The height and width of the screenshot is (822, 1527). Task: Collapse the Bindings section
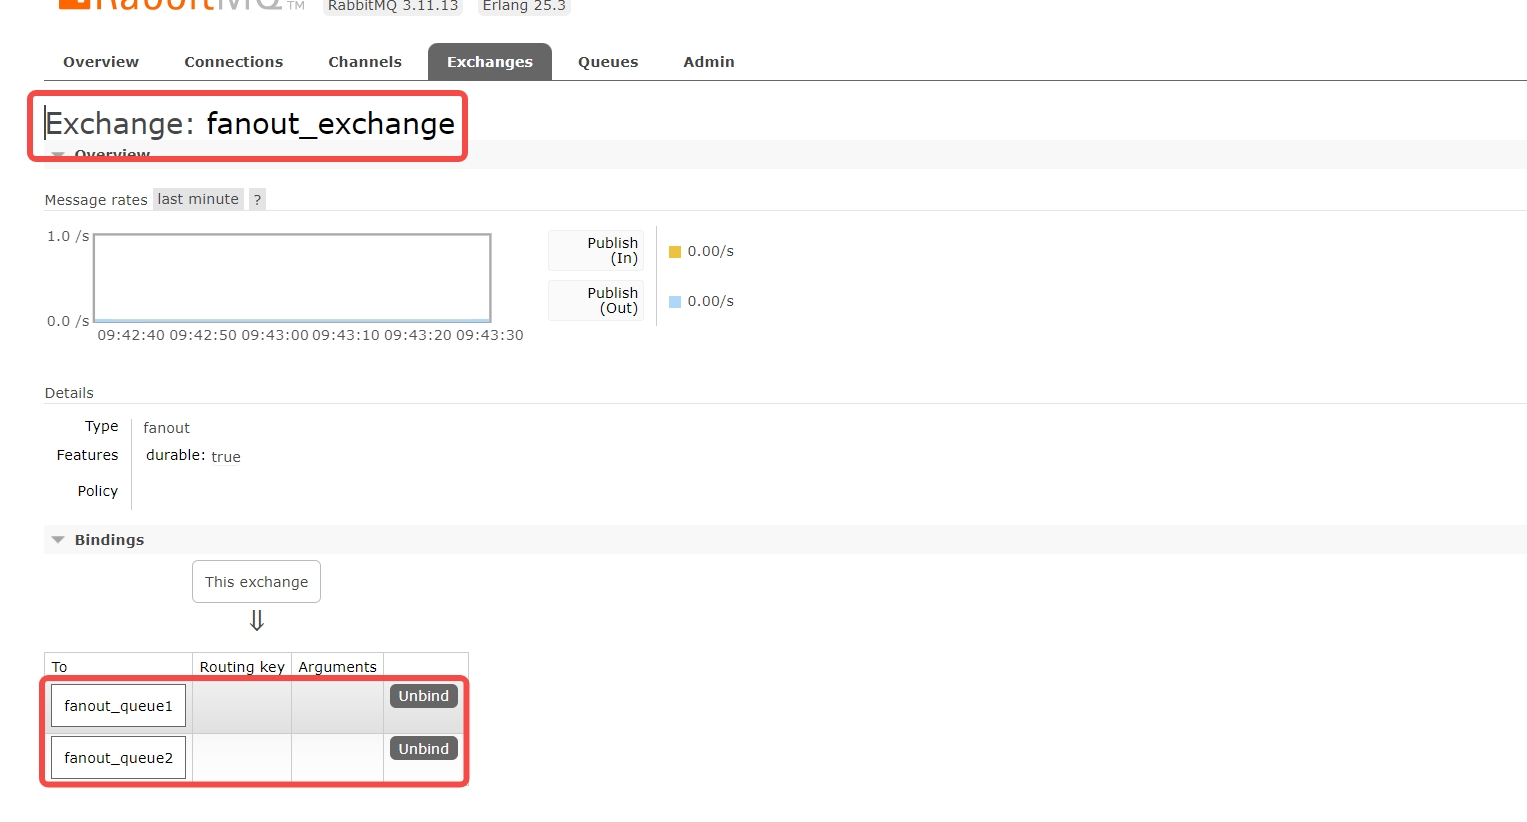tap(109, 540)
